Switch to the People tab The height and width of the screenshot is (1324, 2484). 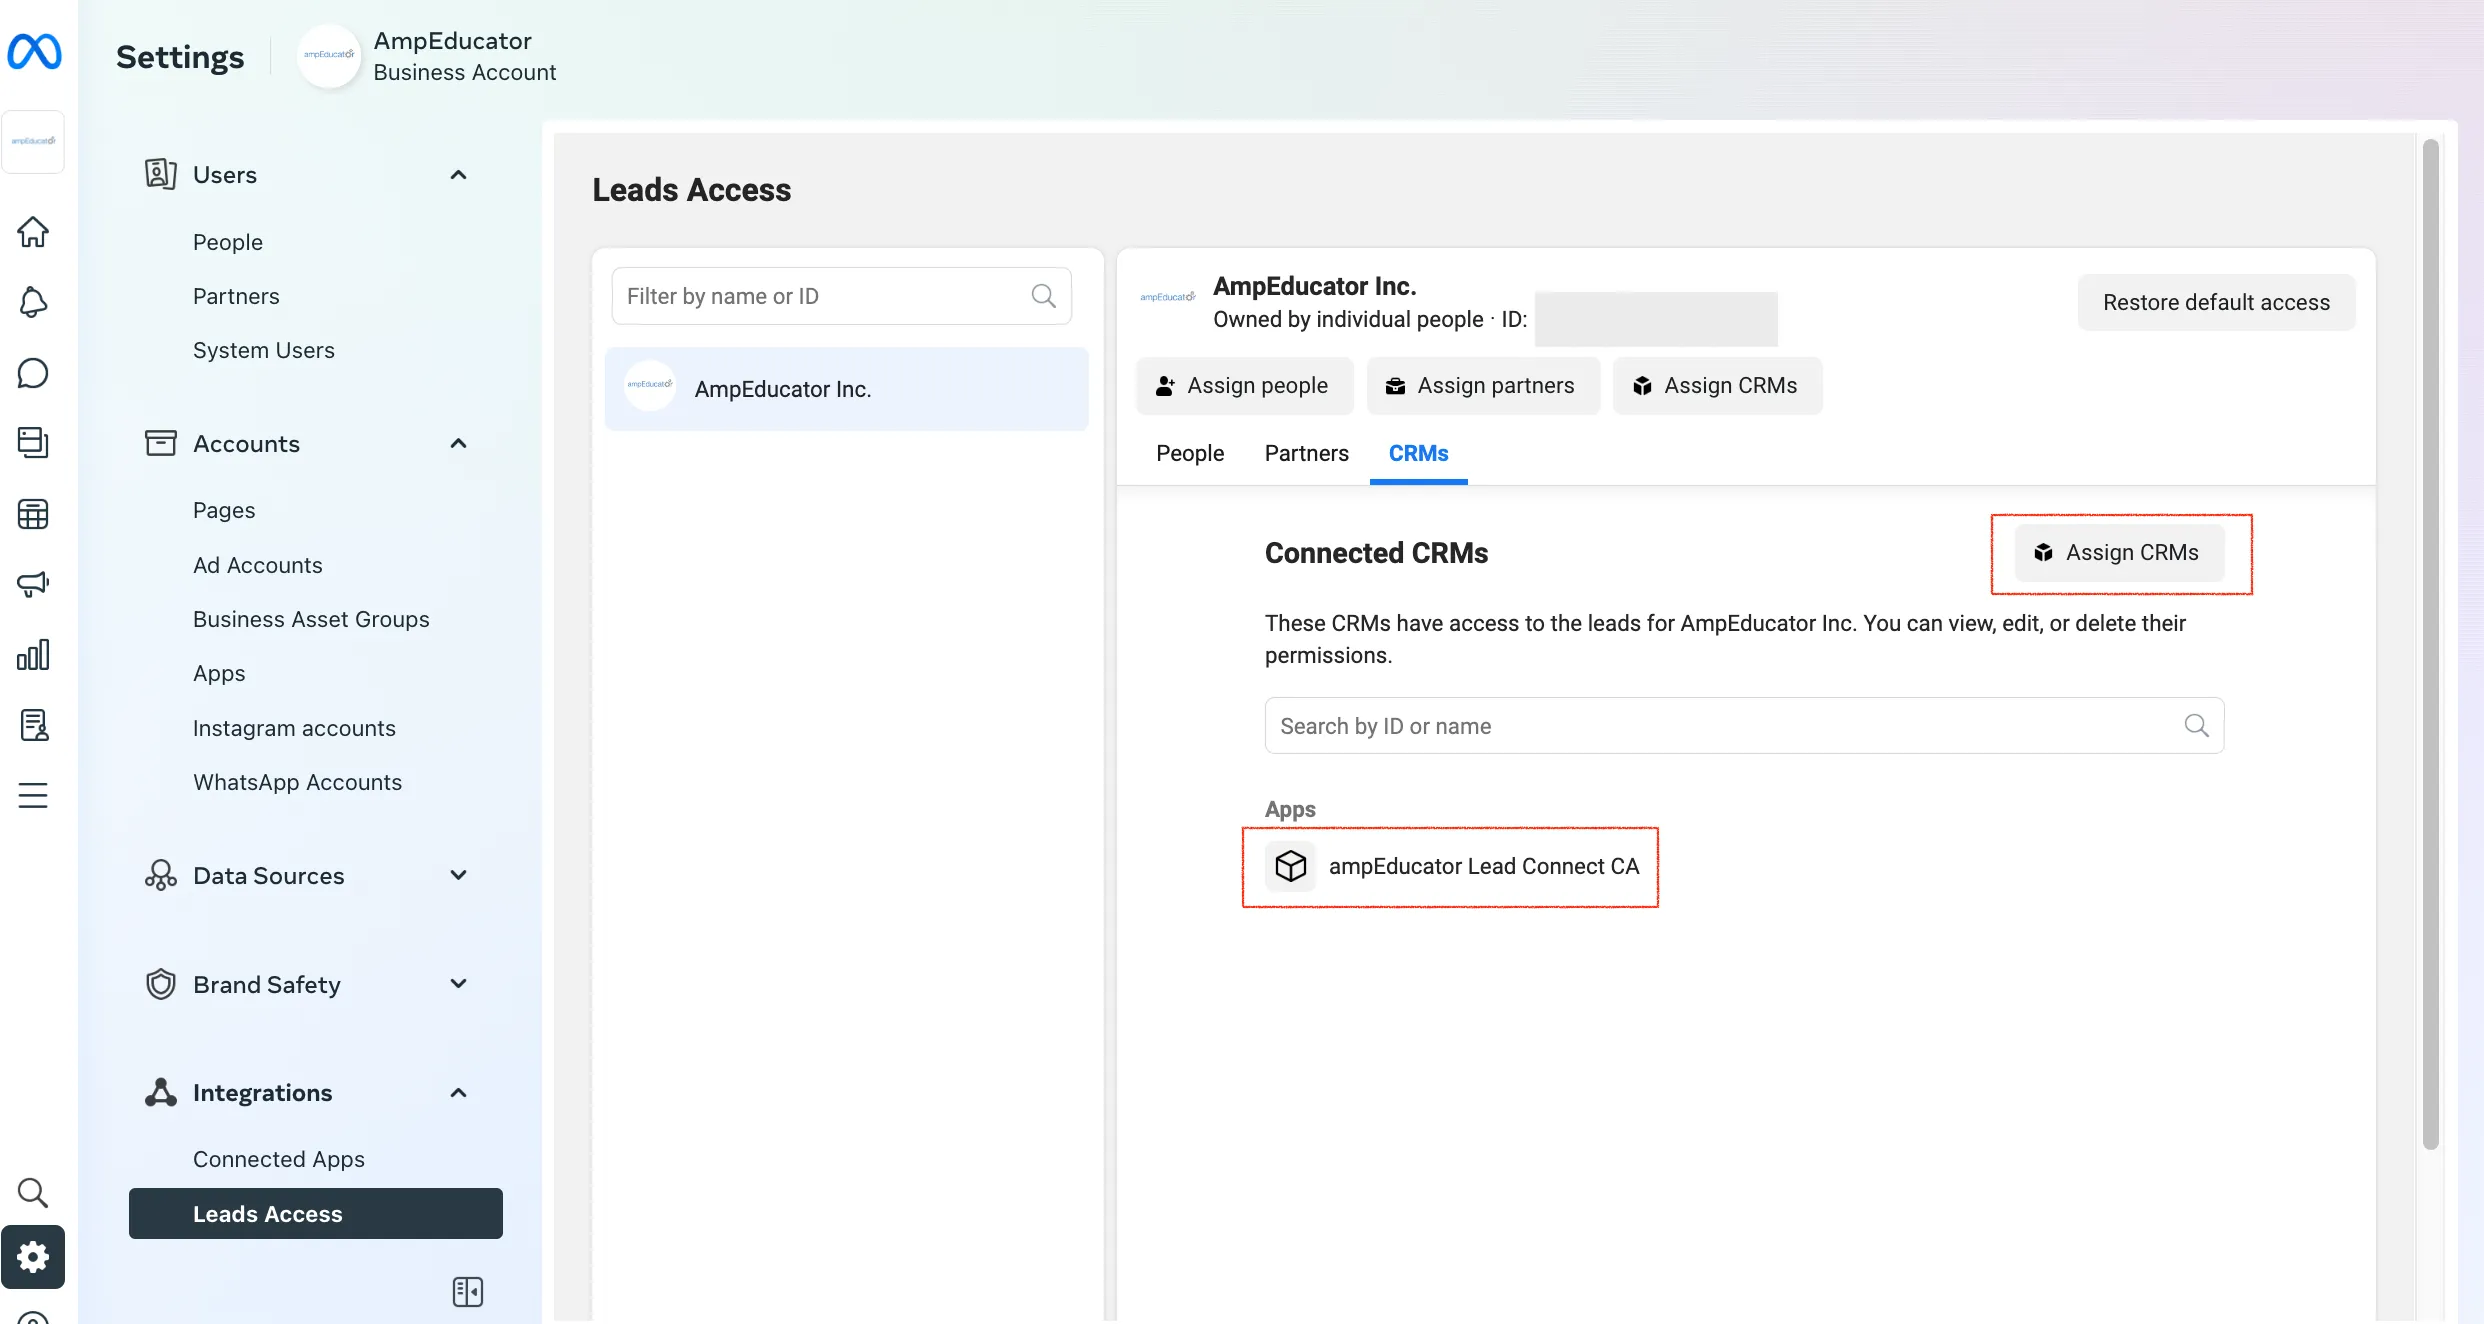click(x=1190, y=453)
